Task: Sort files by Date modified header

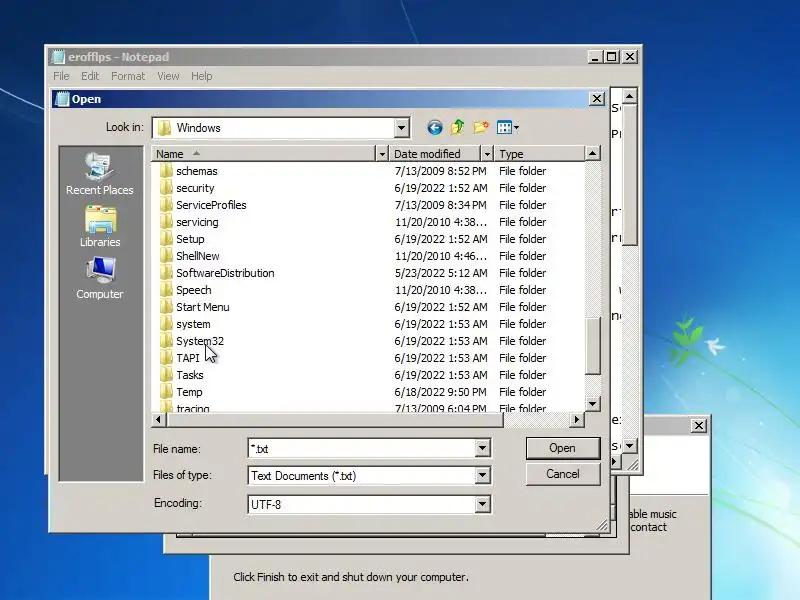Action: (x=435, y=154)
